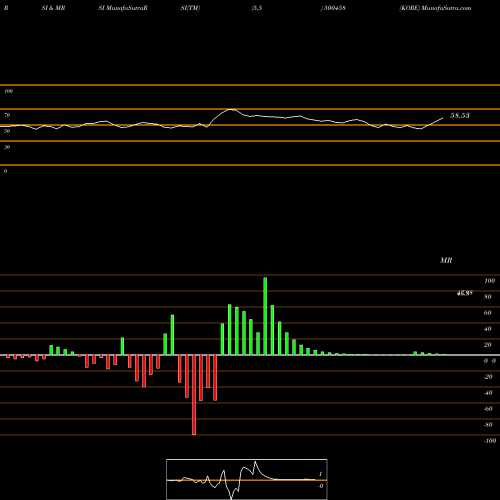Click the -20 label on histogram axis
Screen dimensions: 500x500
pos(488,377)
